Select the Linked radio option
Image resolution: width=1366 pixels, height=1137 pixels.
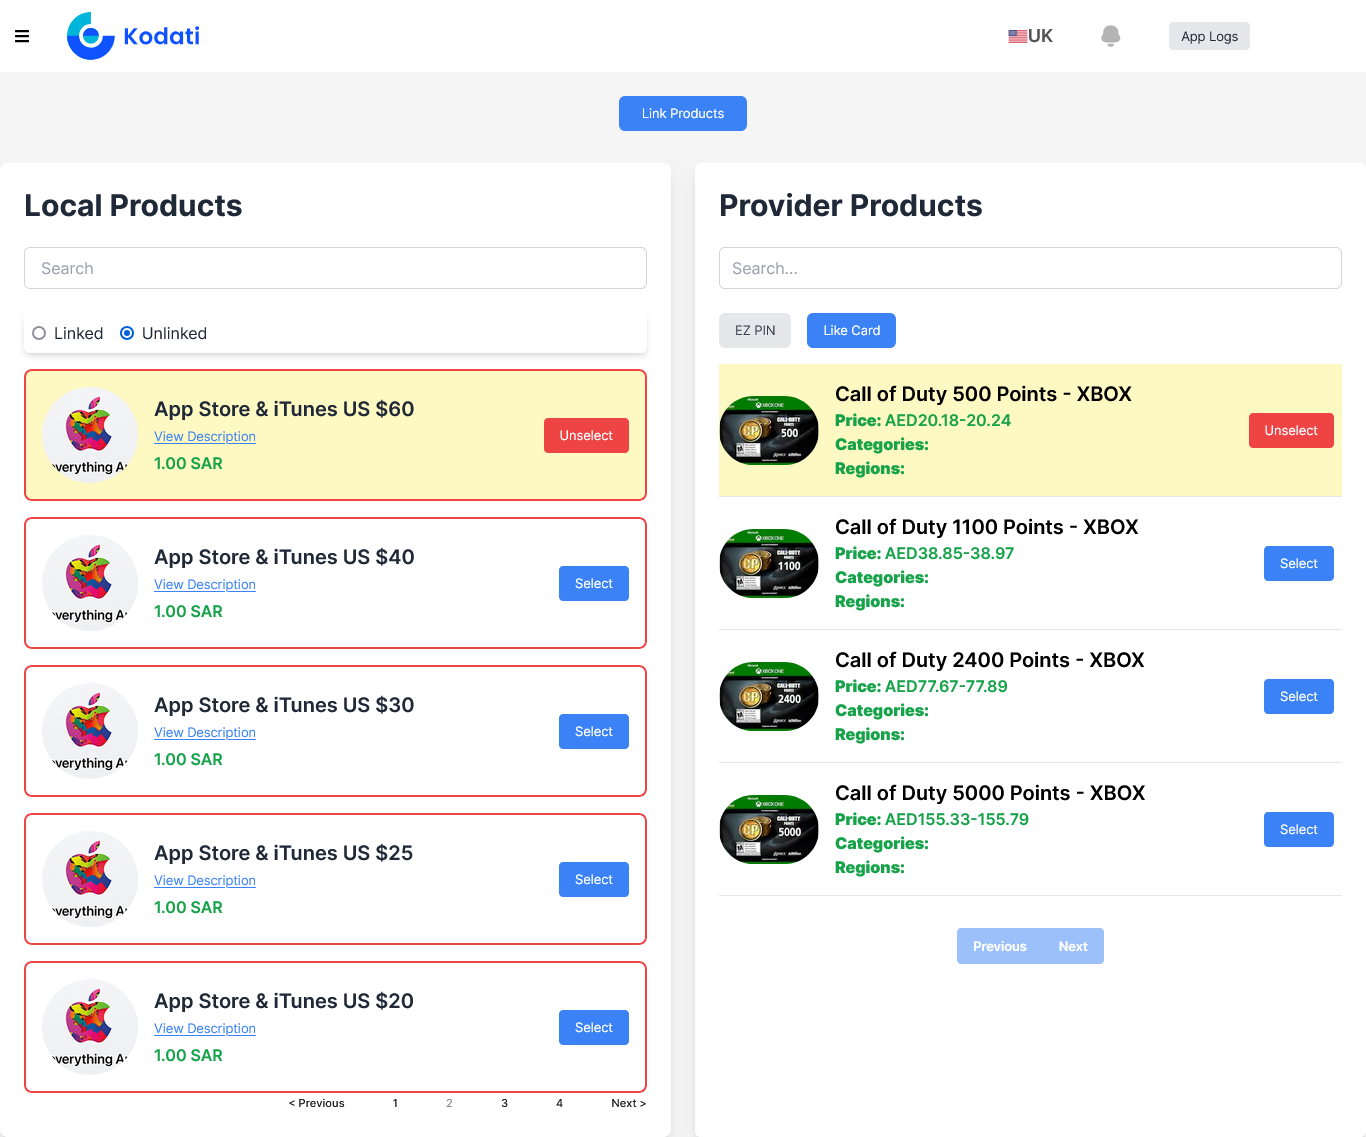pyautogui.click(x=39, y=333)
